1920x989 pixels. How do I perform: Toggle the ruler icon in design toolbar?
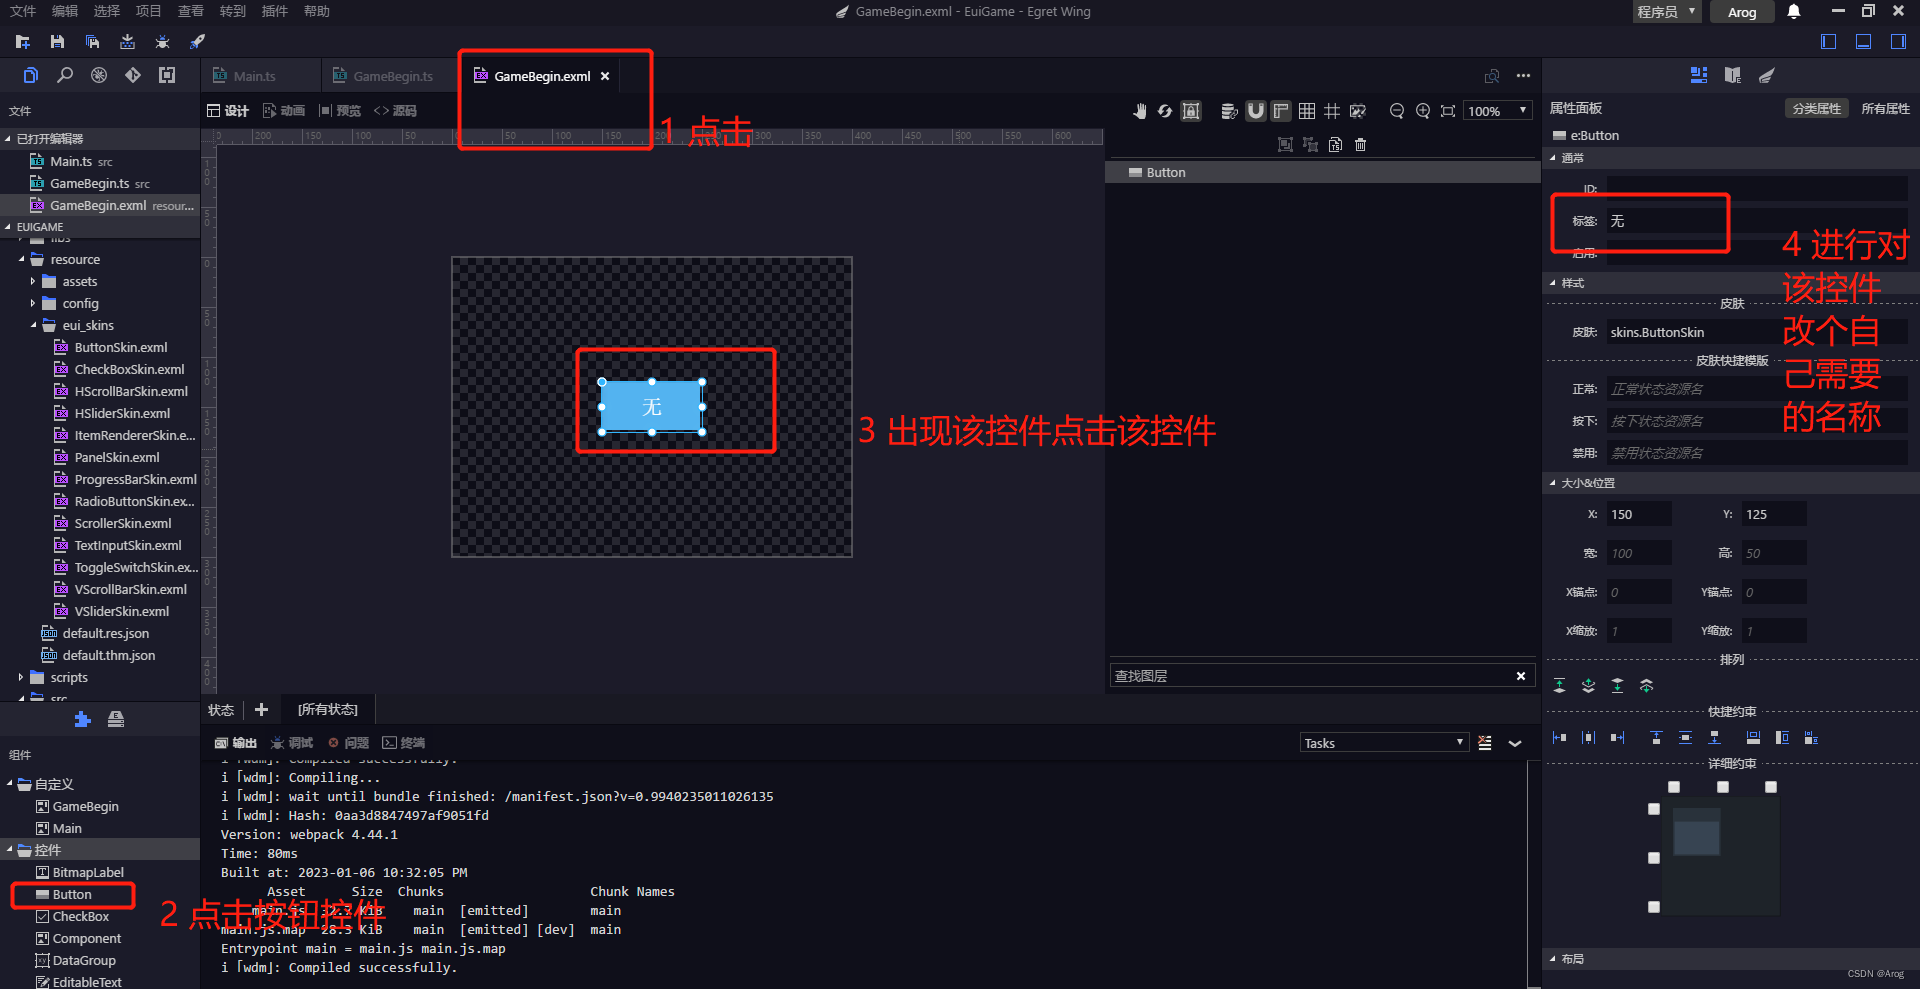1281,110
